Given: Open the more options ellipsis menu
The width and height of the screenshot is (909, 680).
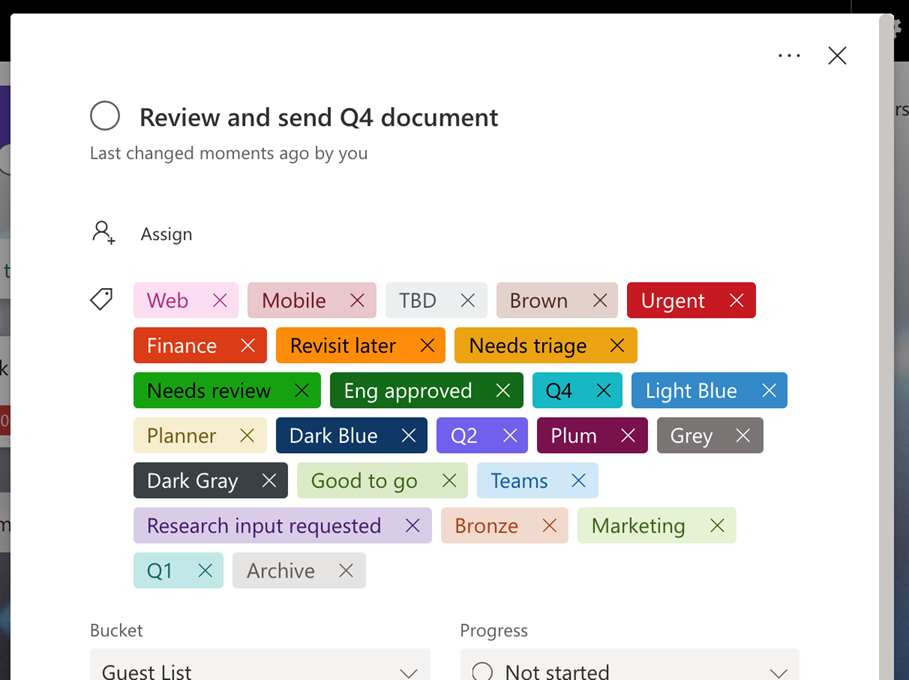Looking at the screenshot, I should (789, 55).
